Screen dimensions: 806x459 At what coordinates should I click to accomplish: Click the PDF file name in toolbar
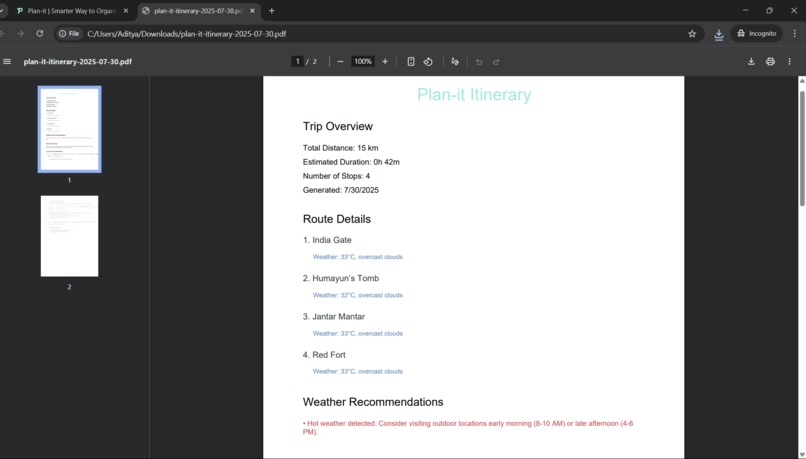(x=78, y=62)
